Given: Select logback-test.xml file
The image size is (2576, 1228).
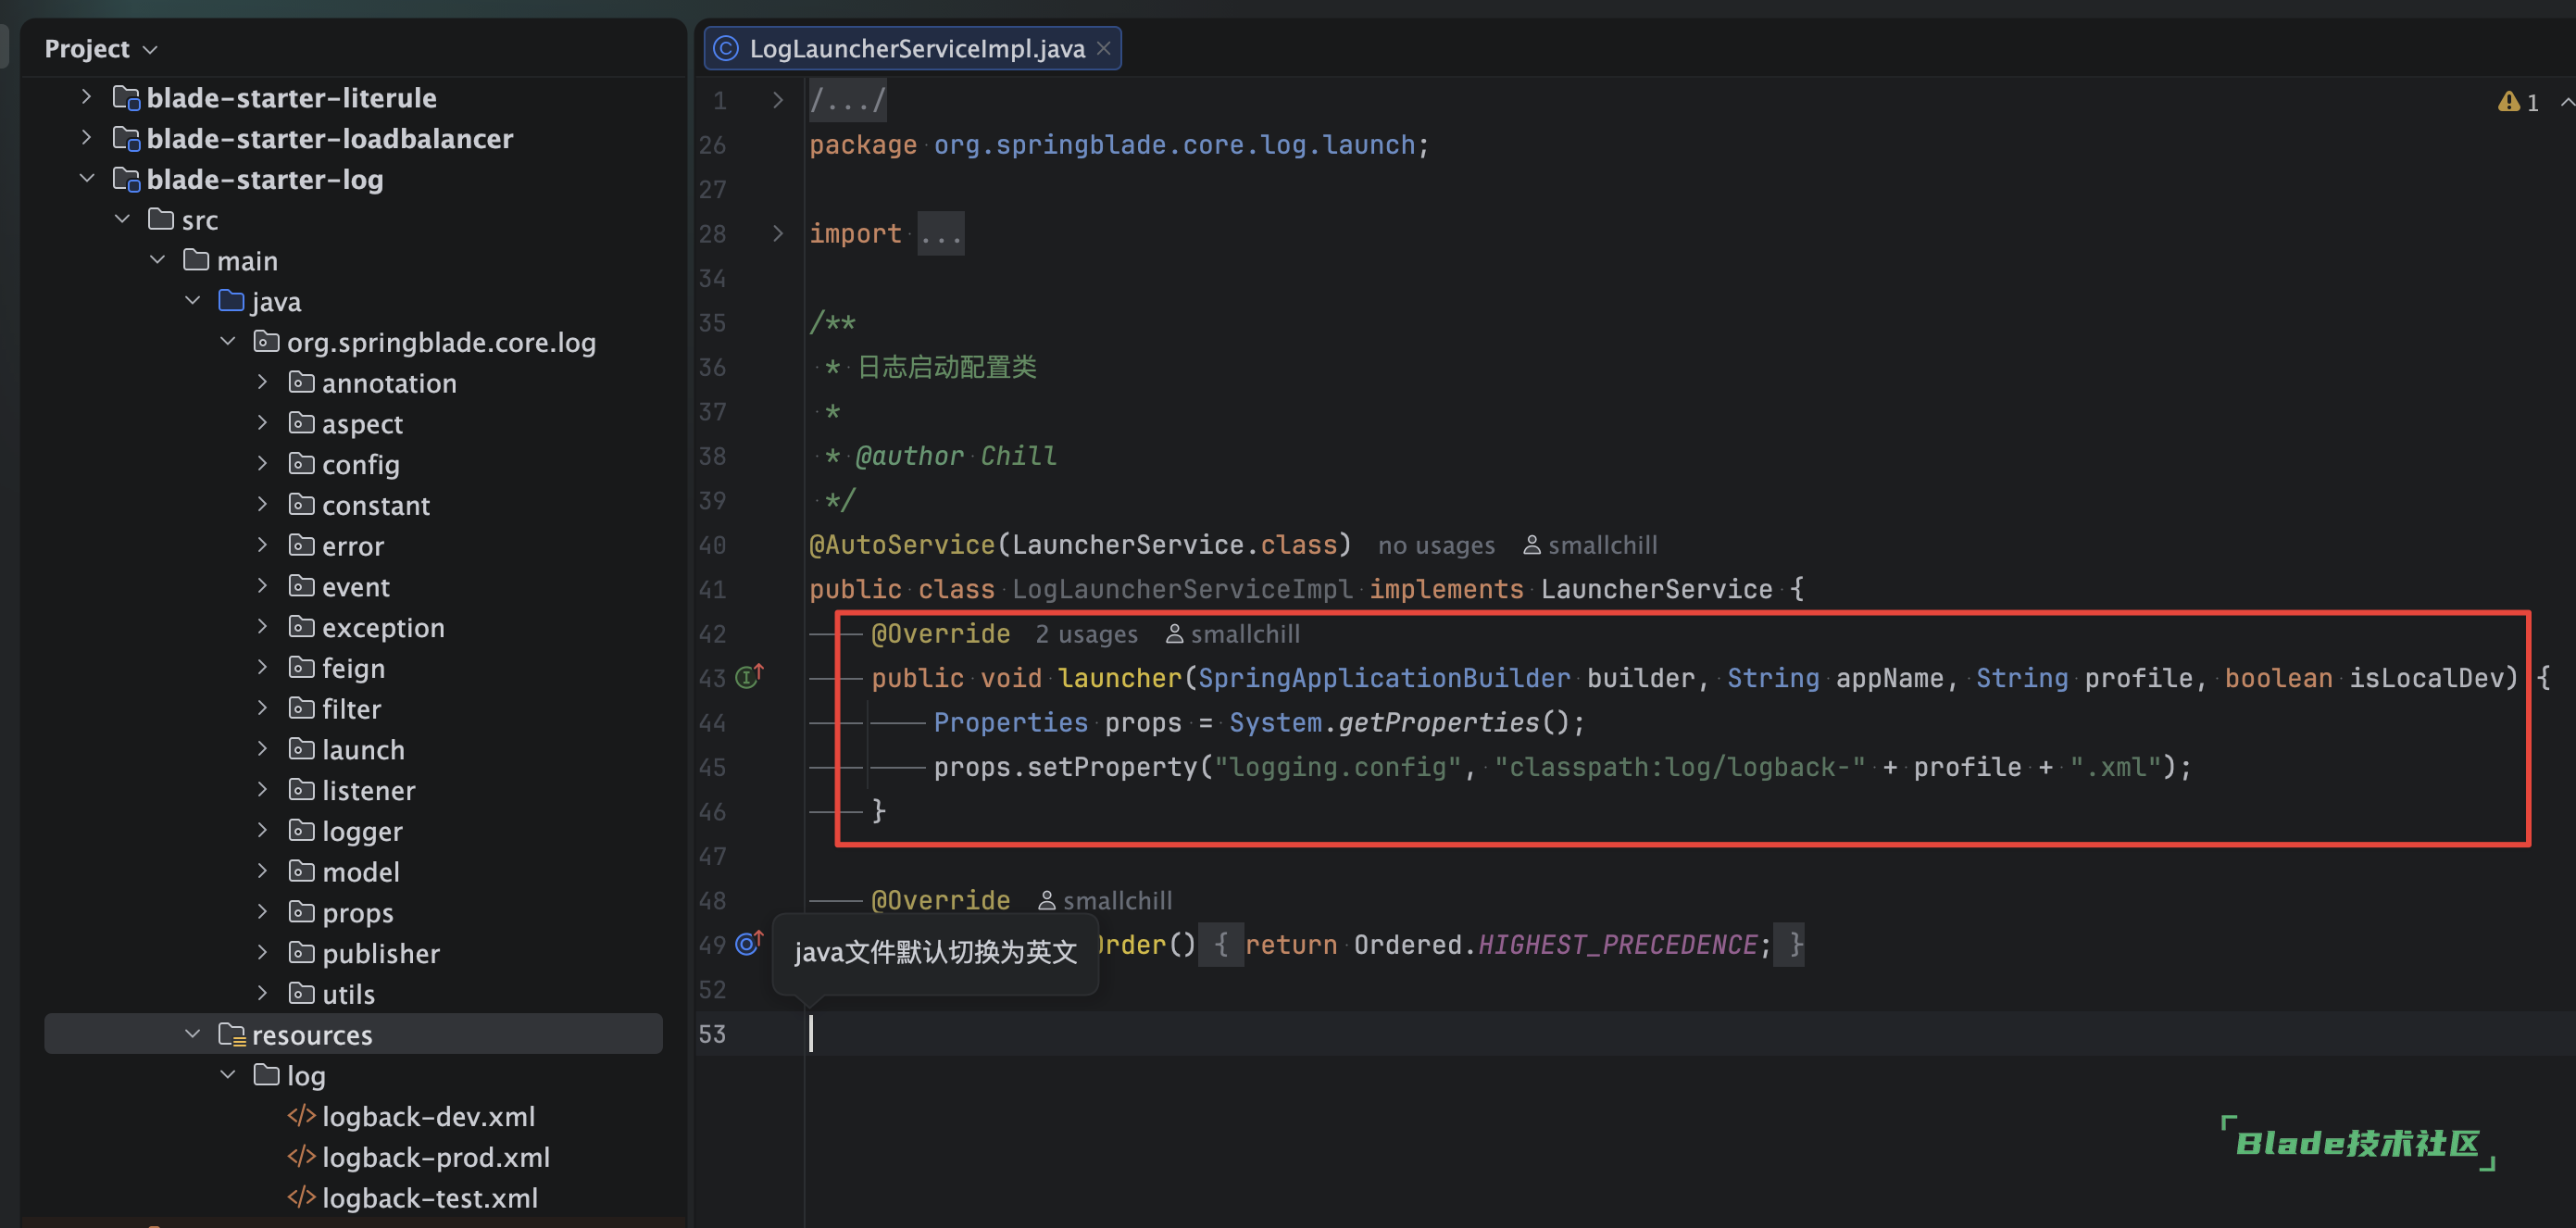Looking at the screenshot, I should (x=429, y=1198).
